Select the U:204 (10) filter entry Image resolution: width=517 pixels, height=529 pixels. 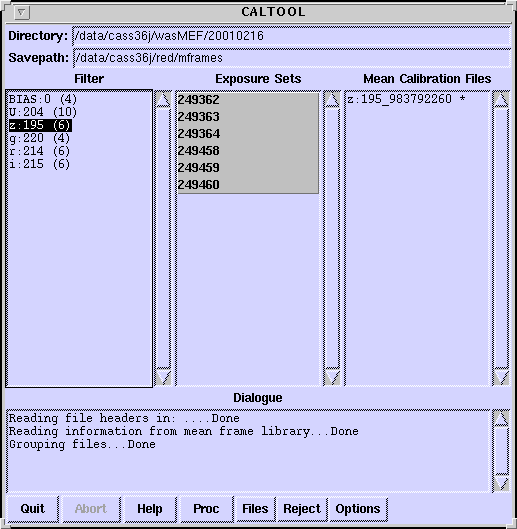(x=43, y=112)
